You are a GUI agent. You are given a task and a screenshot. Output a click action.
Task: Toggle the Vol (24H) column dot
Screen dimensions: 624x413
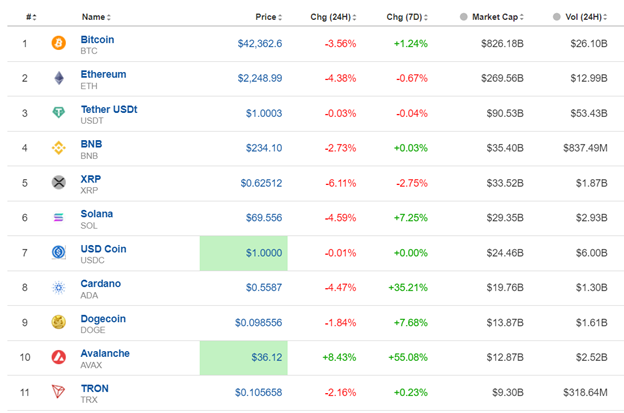(557, 17)
